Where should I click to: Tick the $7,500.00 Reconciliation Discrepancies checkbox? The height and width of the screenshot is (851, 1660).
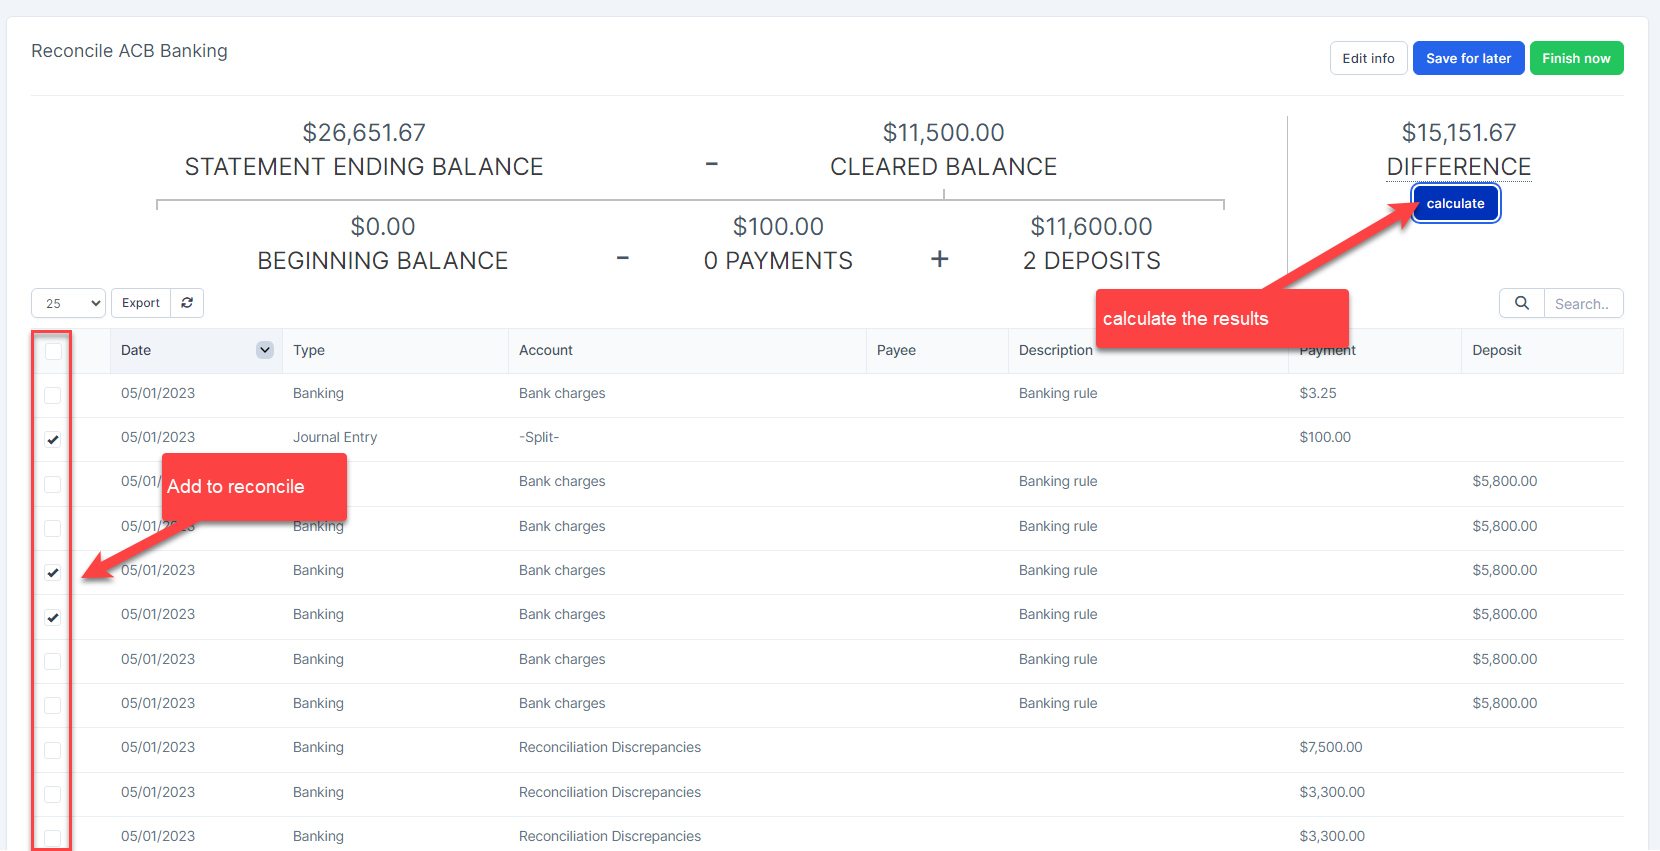point(53,750)
